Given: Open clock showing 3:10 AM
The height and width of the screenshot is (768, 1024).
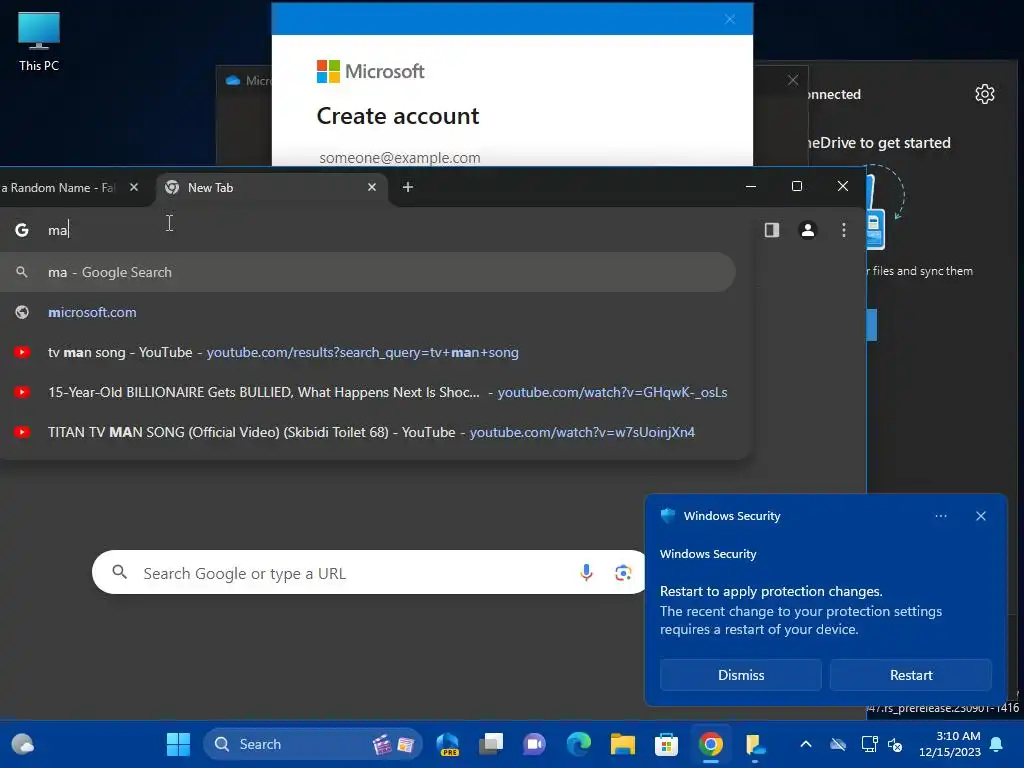Looking at the screenshot, I should tap(950, 744).
